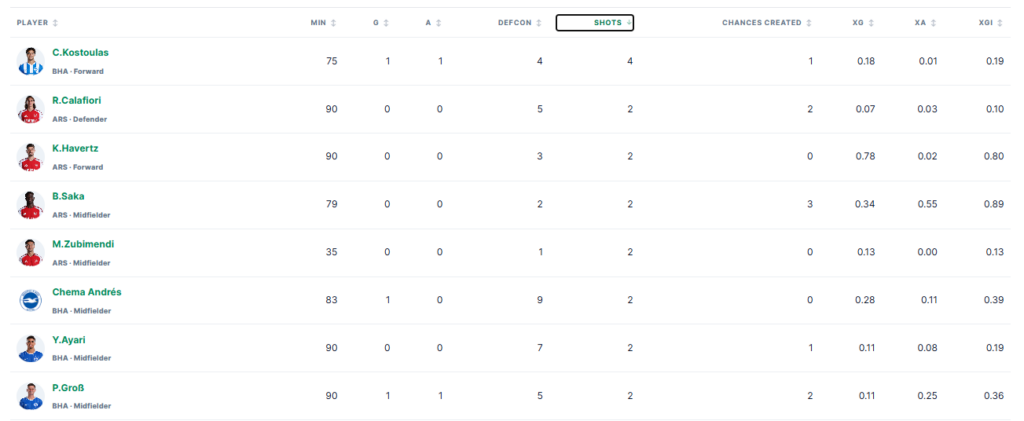
Task: Open Y.Ayari player name link
Action: (69, 339)
